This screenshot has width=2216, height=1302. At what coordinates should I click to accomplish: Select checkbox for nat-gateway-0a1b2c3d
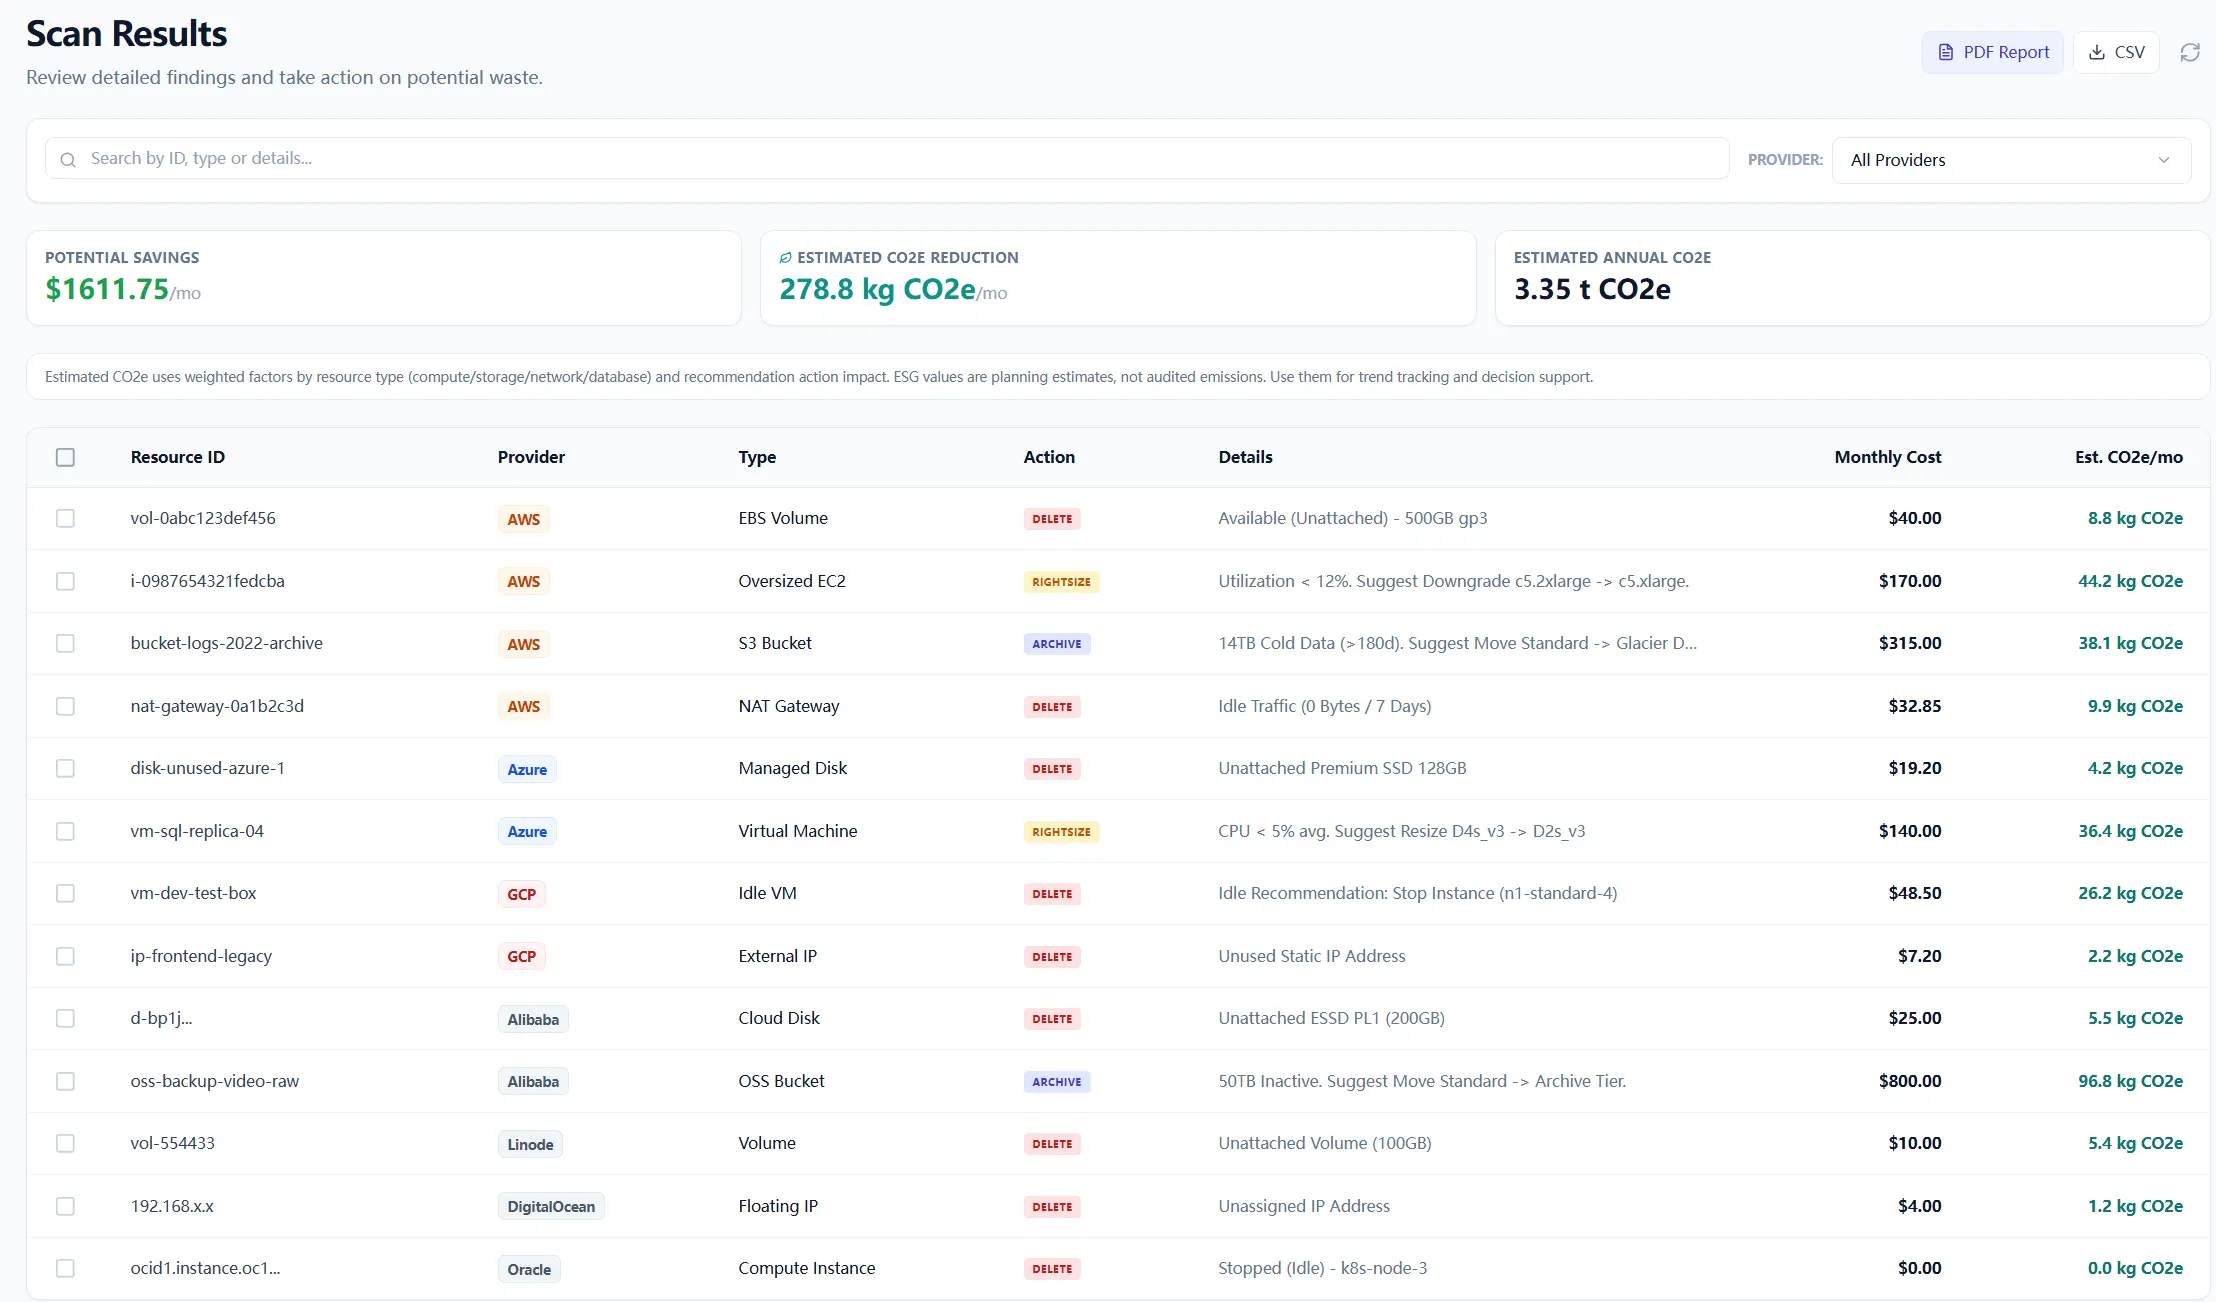click(x=65, y=706)
